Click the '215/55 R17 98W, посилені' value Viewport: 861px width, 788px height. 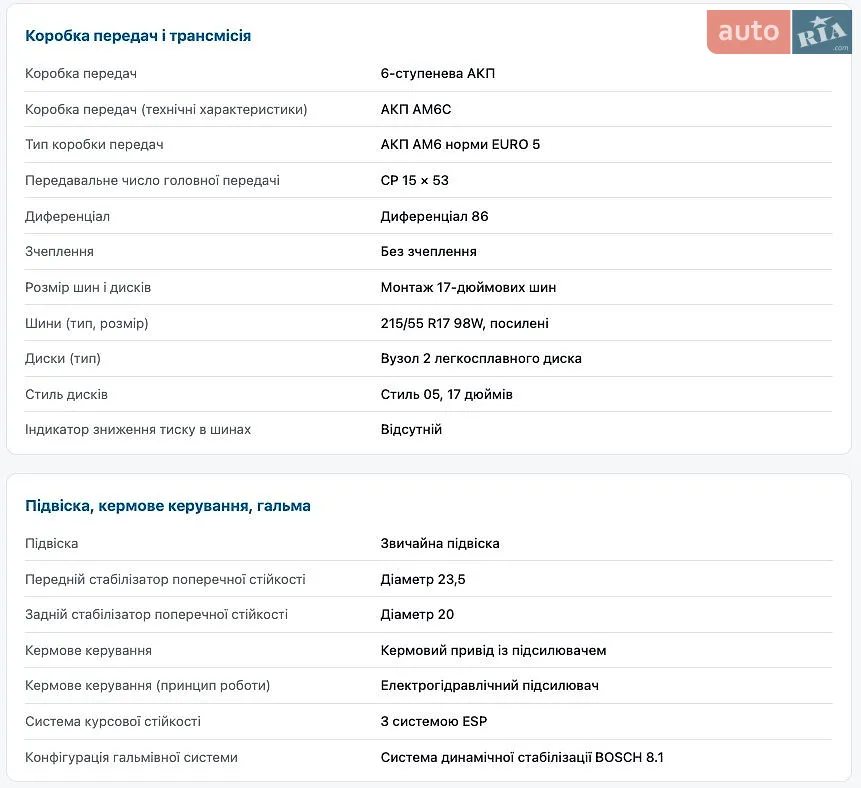[465, 323]
